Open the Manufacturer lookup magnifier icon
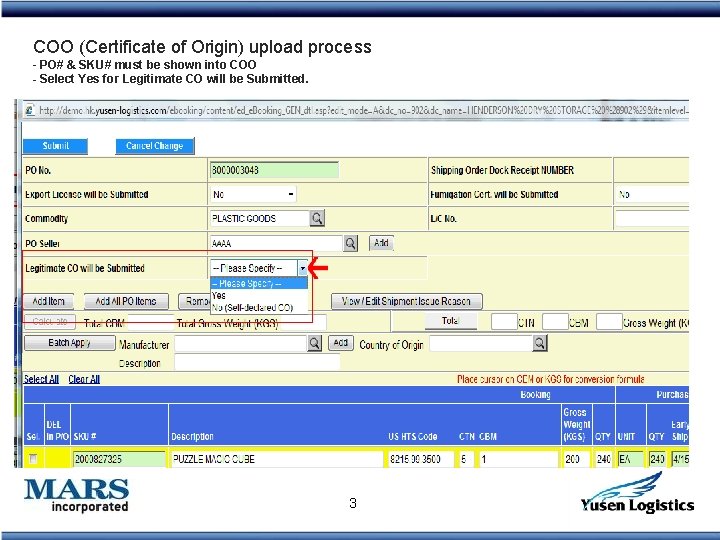 click(x=315, y=343)
